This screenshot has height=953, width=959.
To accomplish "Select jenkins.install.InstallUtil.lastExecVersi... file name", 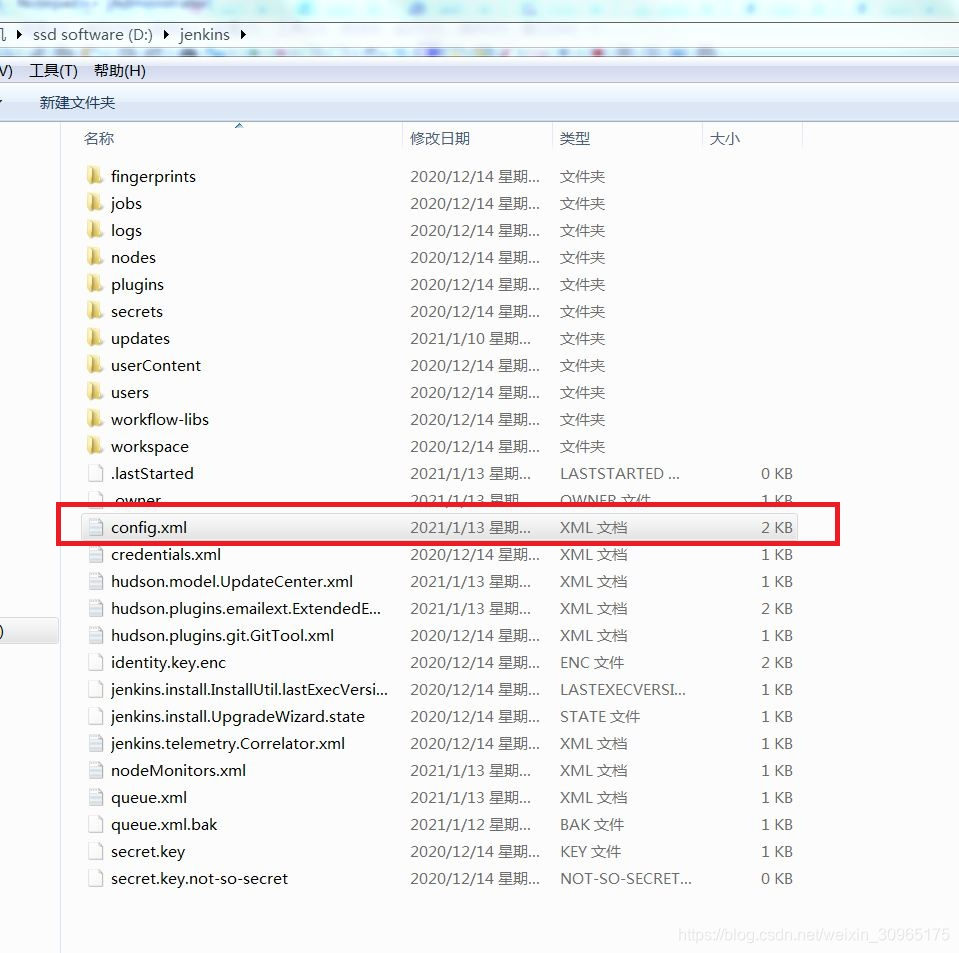I will pyautogui.click(x=249, y=689).
